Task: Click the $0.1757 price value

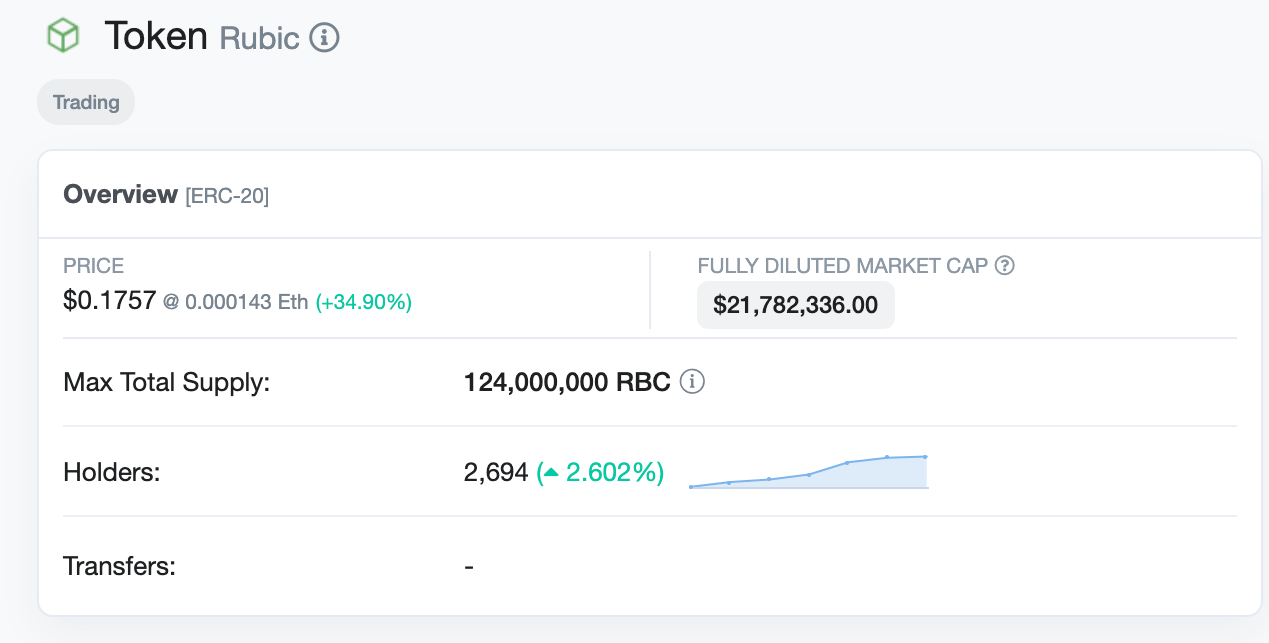Action: [109, 301]
